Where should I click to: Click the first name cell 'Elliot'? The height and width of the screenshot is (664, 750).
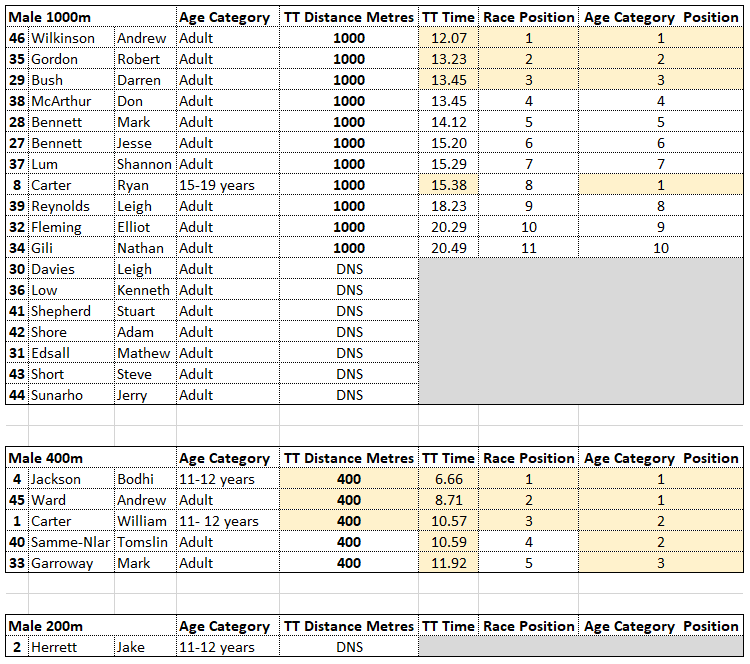pyautogui.click(x=136, y=227)
